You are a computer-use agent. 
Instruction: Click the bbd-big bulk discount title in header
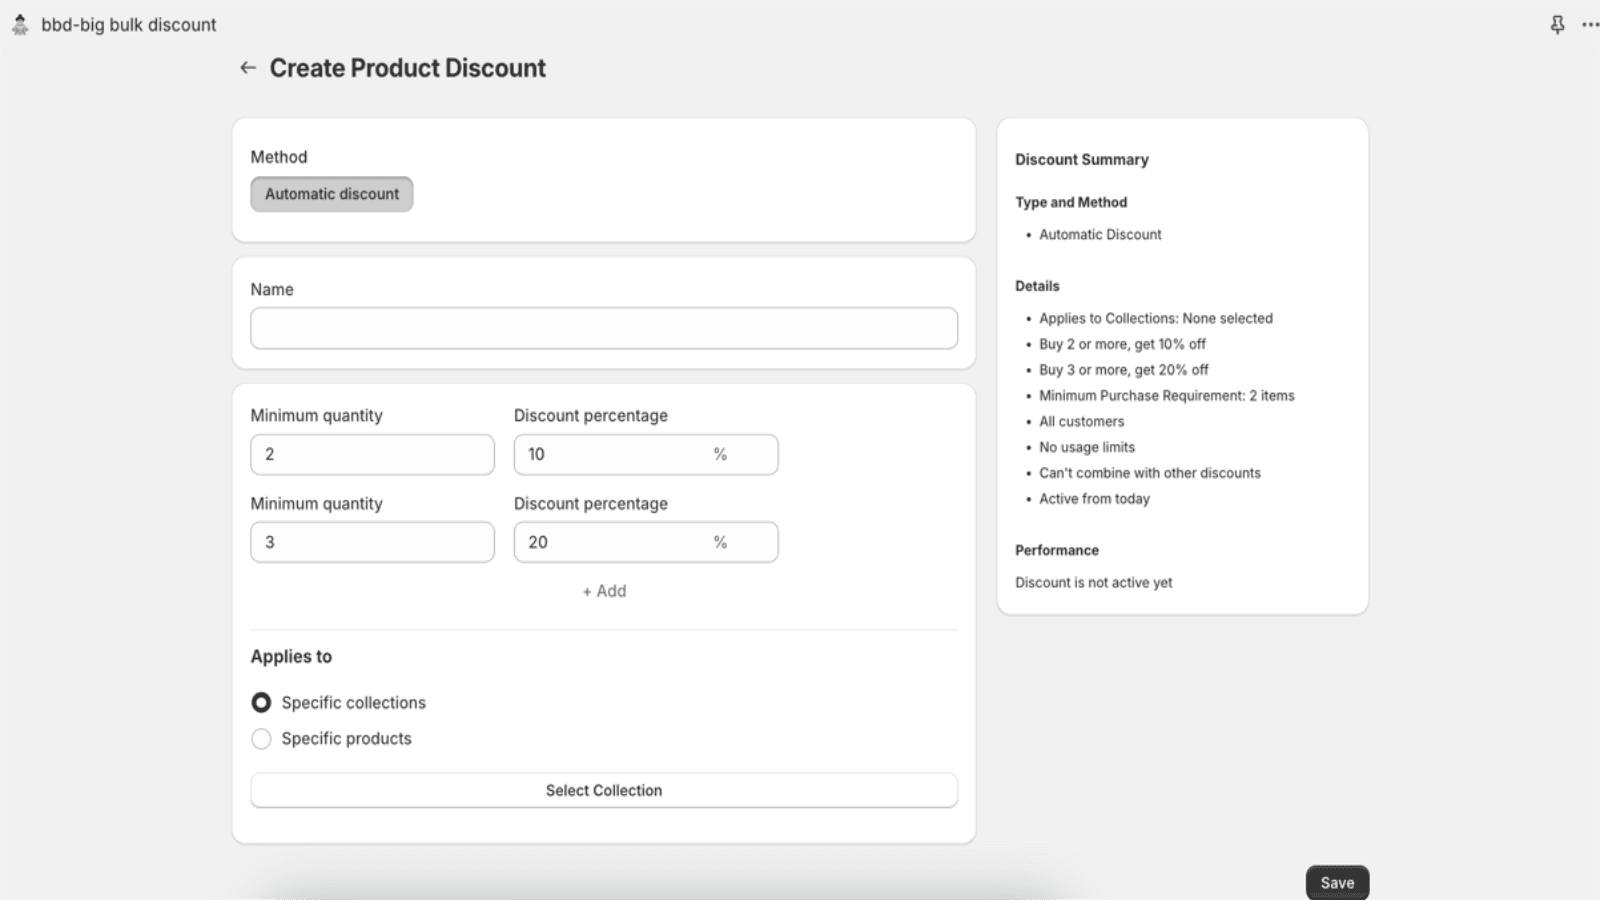click(x=127, y=24)
